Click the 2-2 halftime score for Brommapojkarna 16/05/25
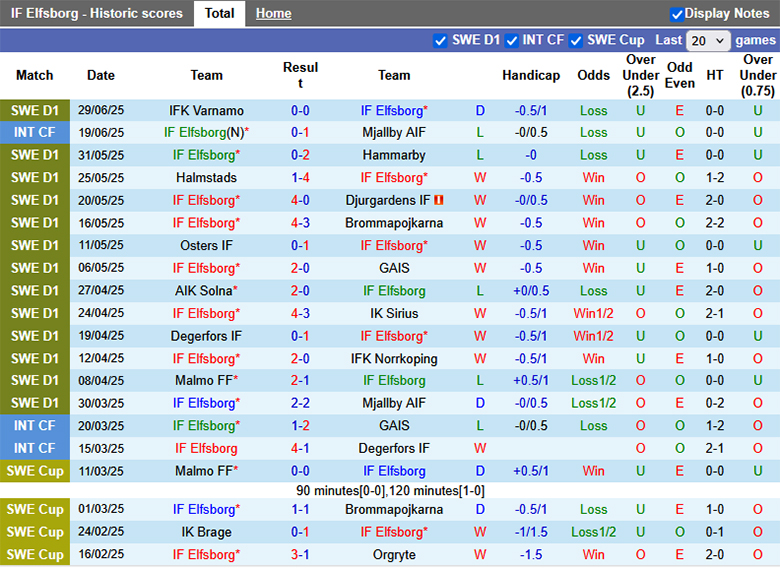This screenshot has width=780, height=568. click(715, 223)
